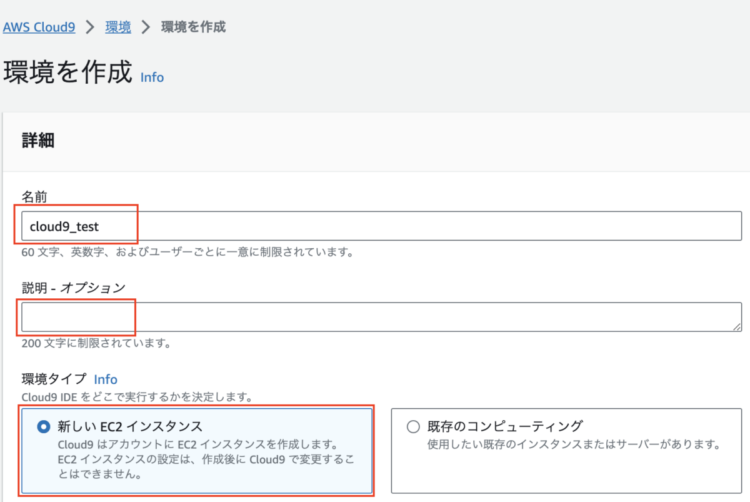Click the 説明 - オプション label
This screenshot has height=502, width=750.
73,288
